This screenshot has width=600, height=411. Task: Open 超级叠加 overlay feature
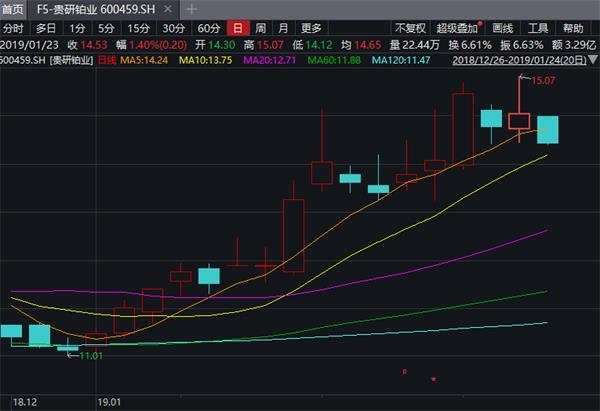coord(457,28)
